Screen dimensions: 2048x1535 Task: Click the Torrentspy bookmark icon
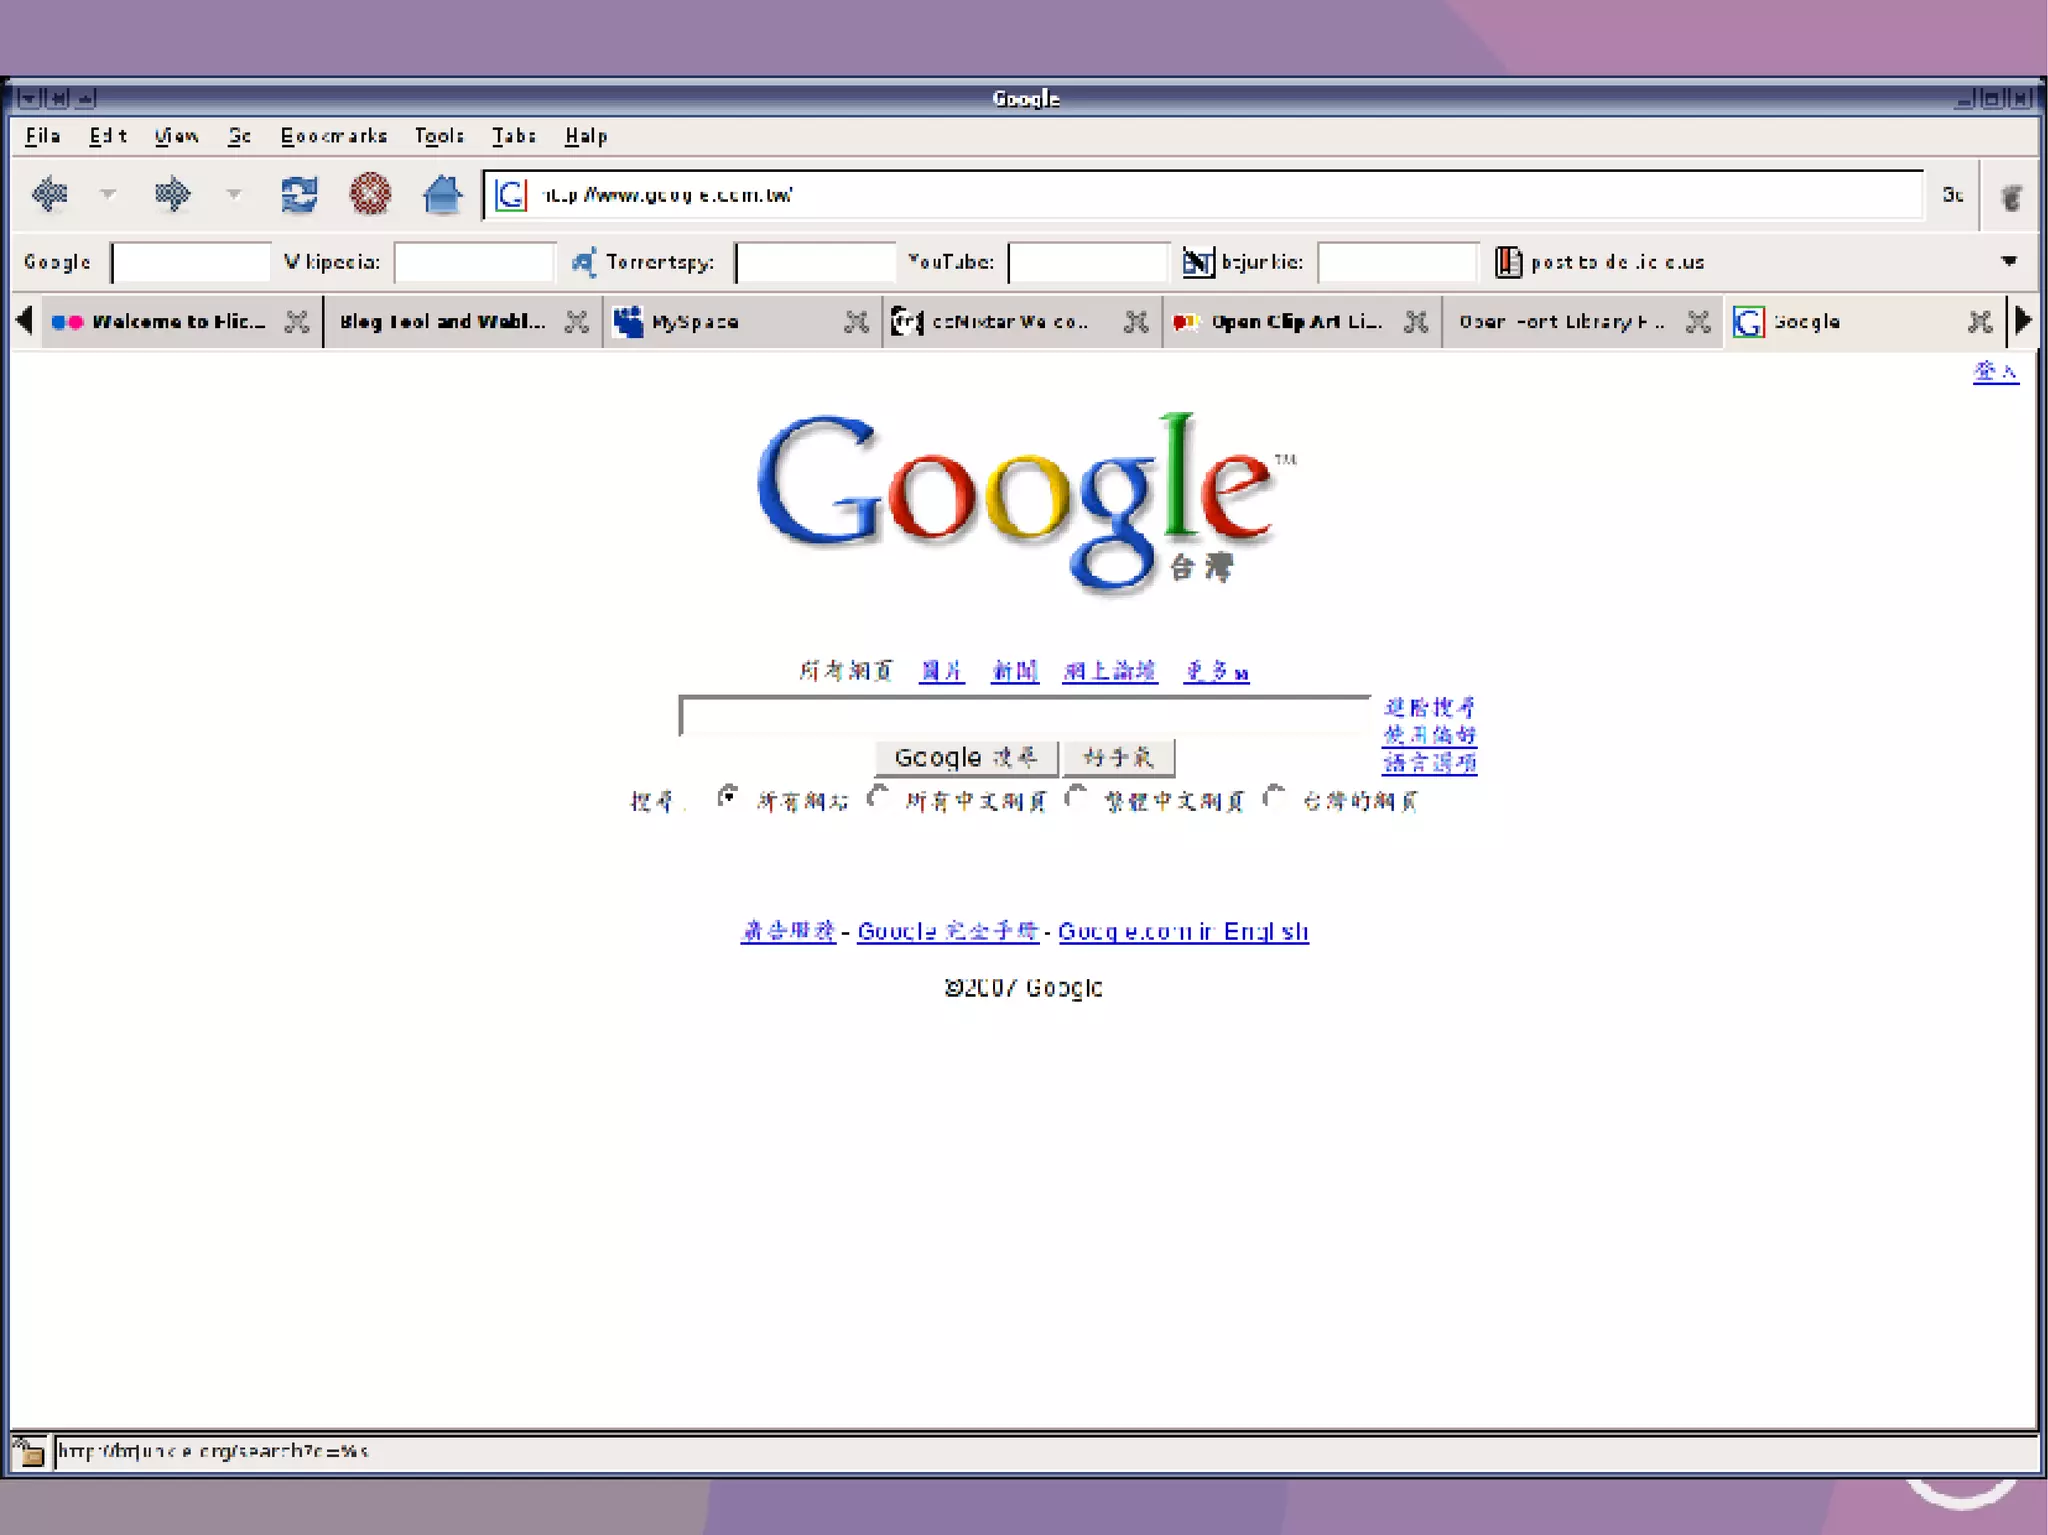pyautogui.click(x=584, y=262)
